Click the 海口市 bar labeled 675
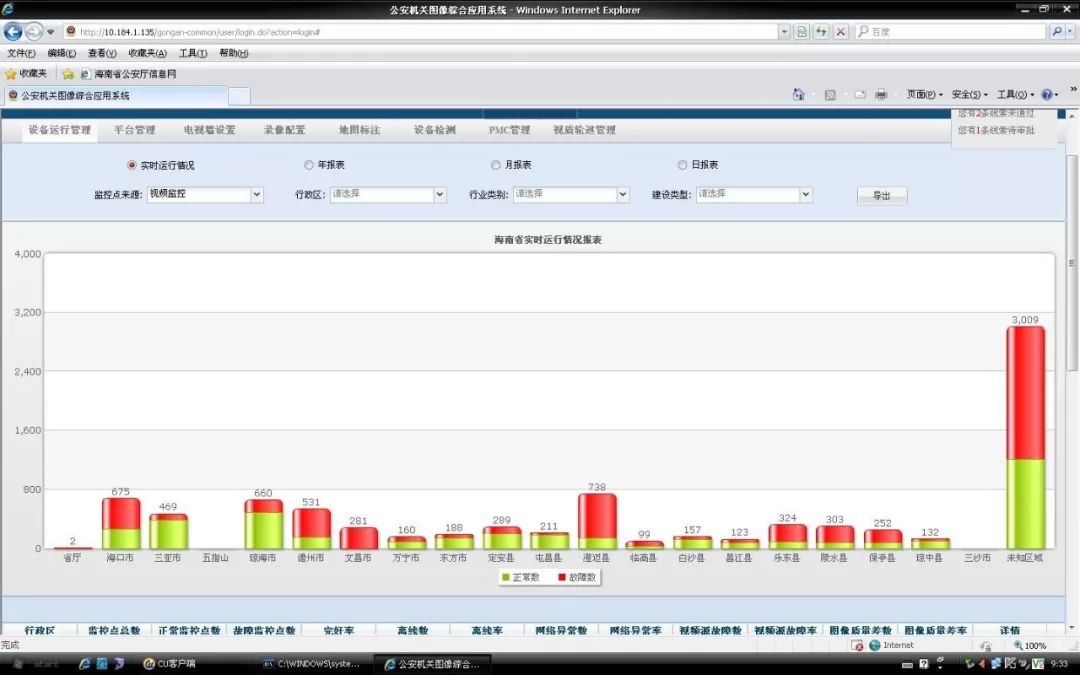The height and width of the screenshot is (675, 1080). point(121,523)
